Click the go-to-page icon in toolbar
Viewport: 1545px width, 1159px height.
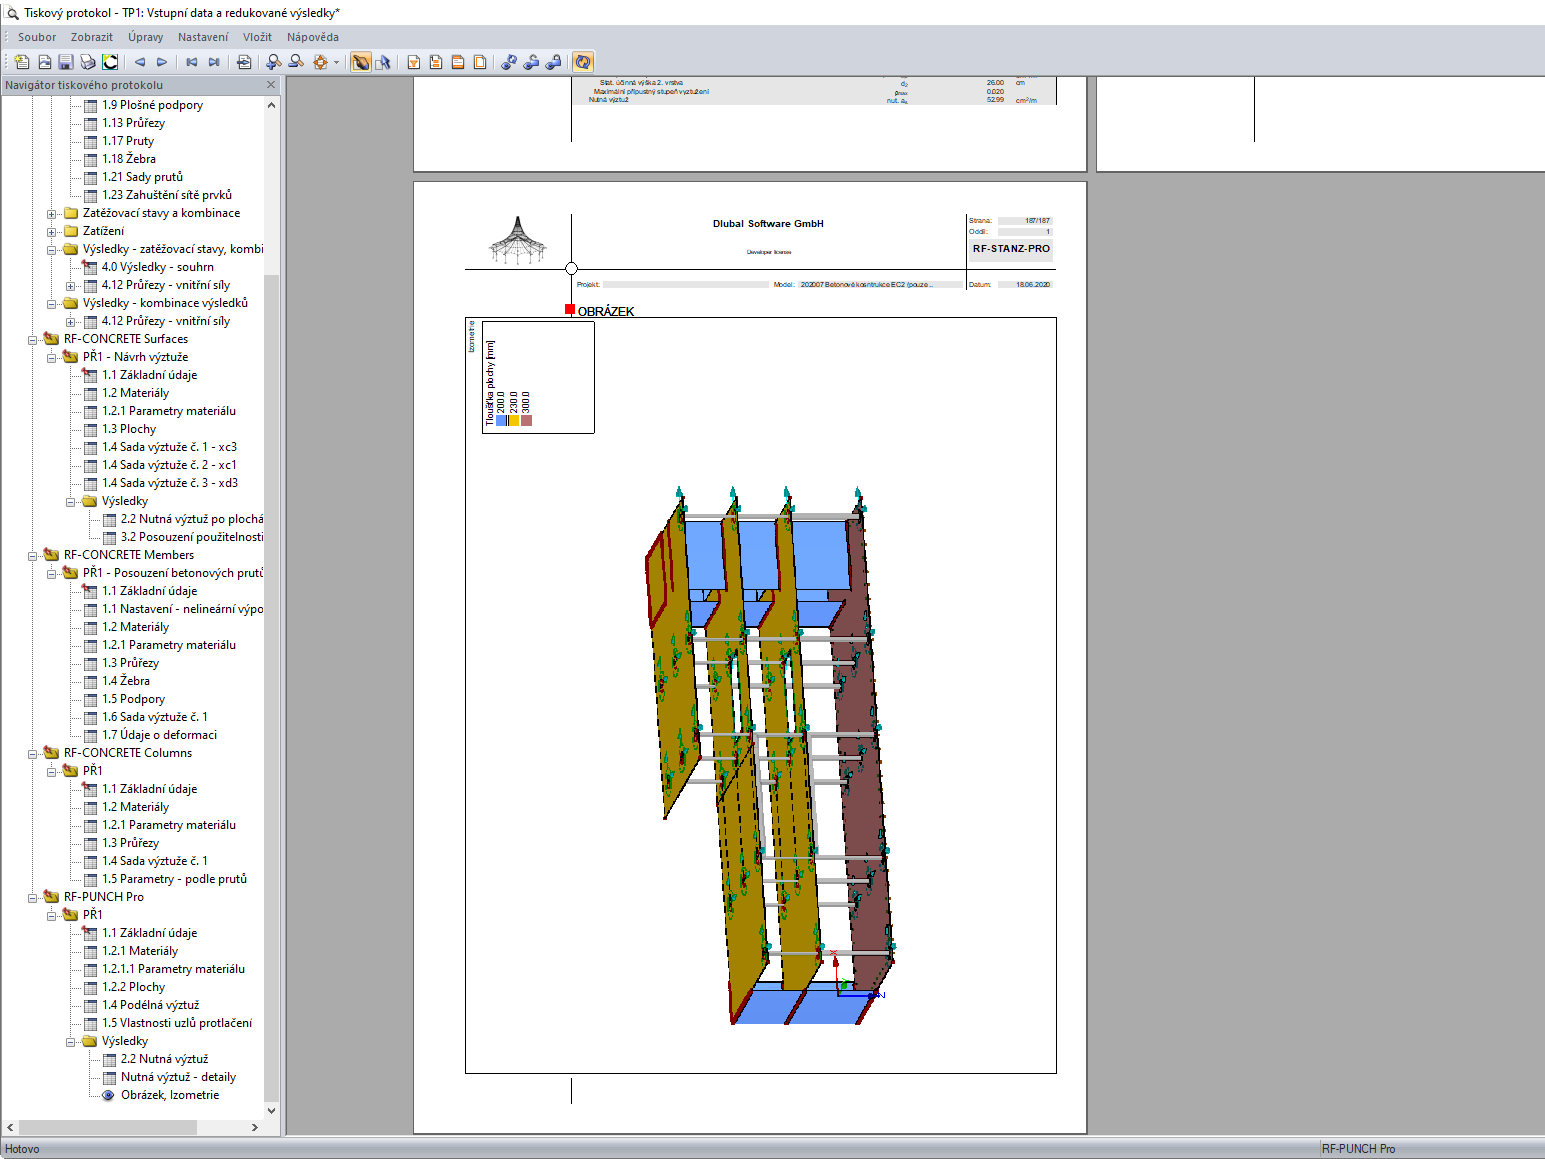point(244,62)
